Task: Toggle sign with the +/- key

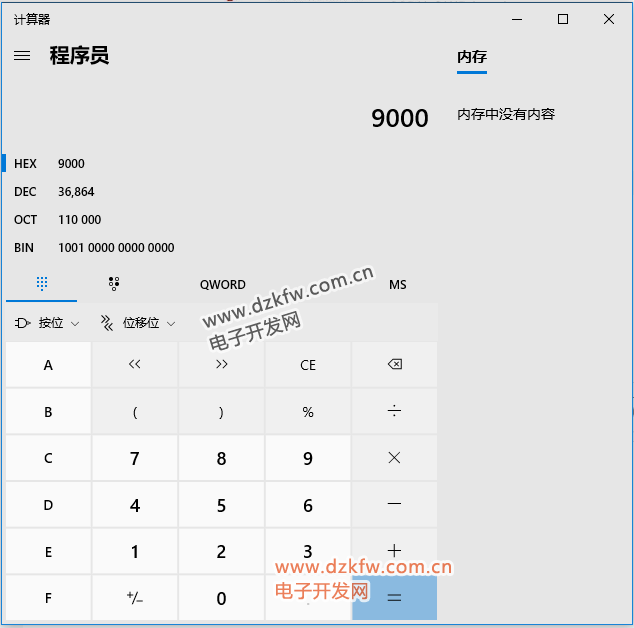Action: (135, 598)
